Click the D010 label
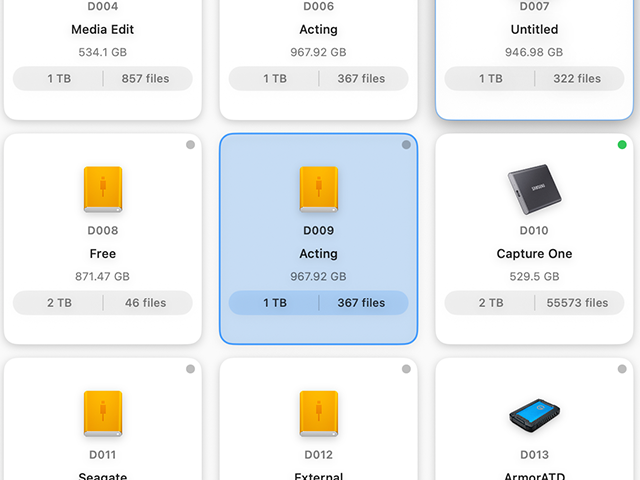Image resolution: width=640 pixels, height=480 pixels. click(x=534, y=231)
